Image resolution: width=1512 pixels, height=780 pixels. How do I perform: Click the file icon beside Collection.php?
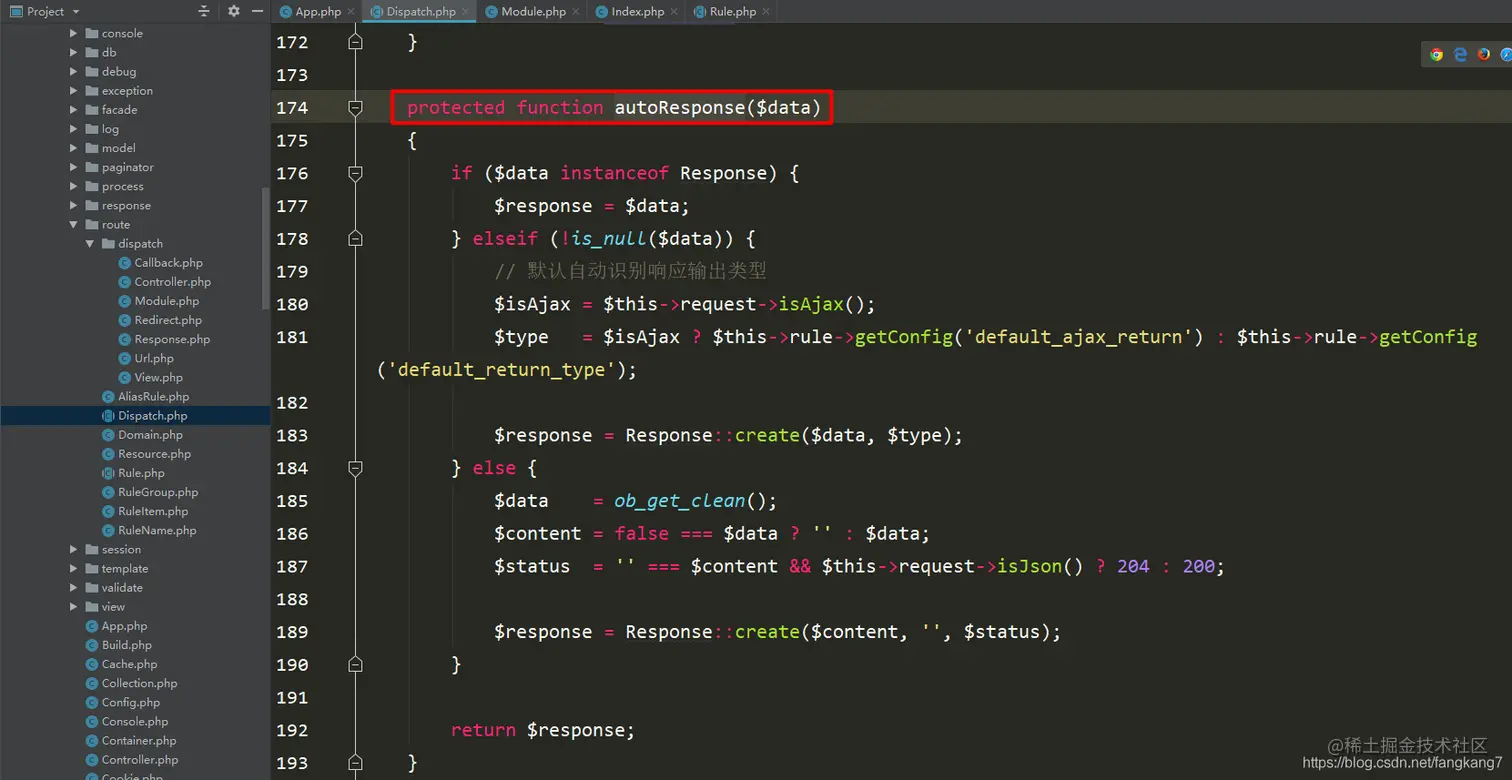(x=92, y=683)
